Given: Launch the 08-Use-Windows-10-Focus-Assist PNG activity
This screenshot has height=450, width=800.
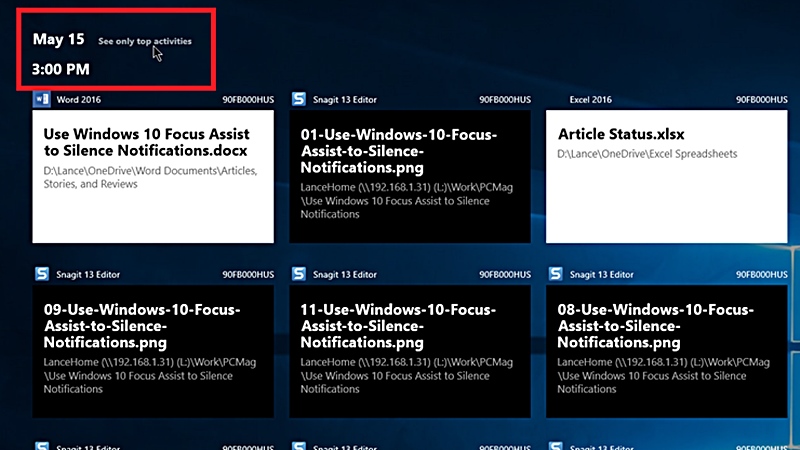Looking at the screenshot, I should [665, 351].
